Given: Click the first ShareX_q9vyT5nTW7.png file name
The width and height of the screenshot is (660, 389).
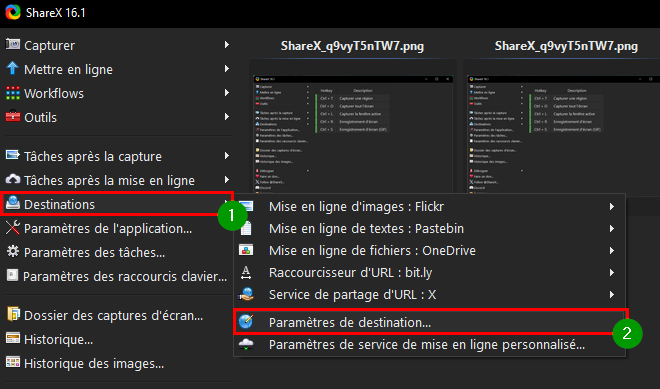Looking at the screenshot, I should pos(352,45).
